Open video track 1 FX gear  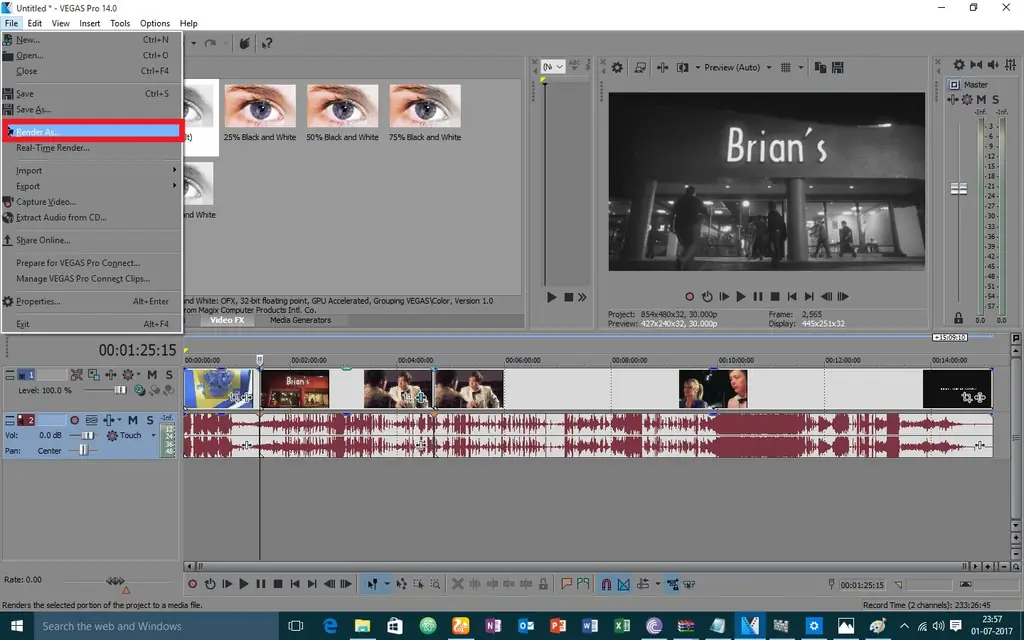point(128,375)
